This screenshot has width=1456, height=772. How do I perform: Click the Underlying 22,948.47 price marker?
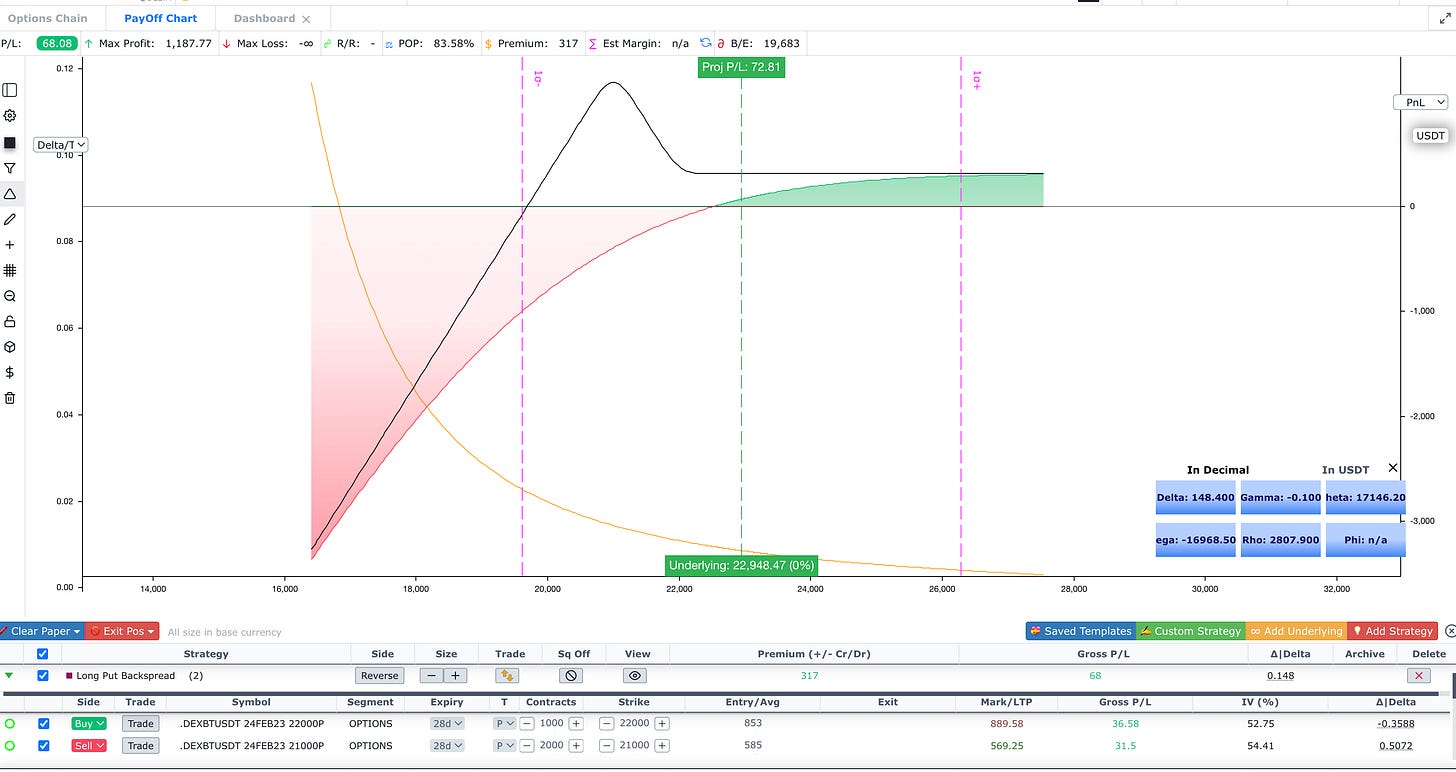pos(742,565)
